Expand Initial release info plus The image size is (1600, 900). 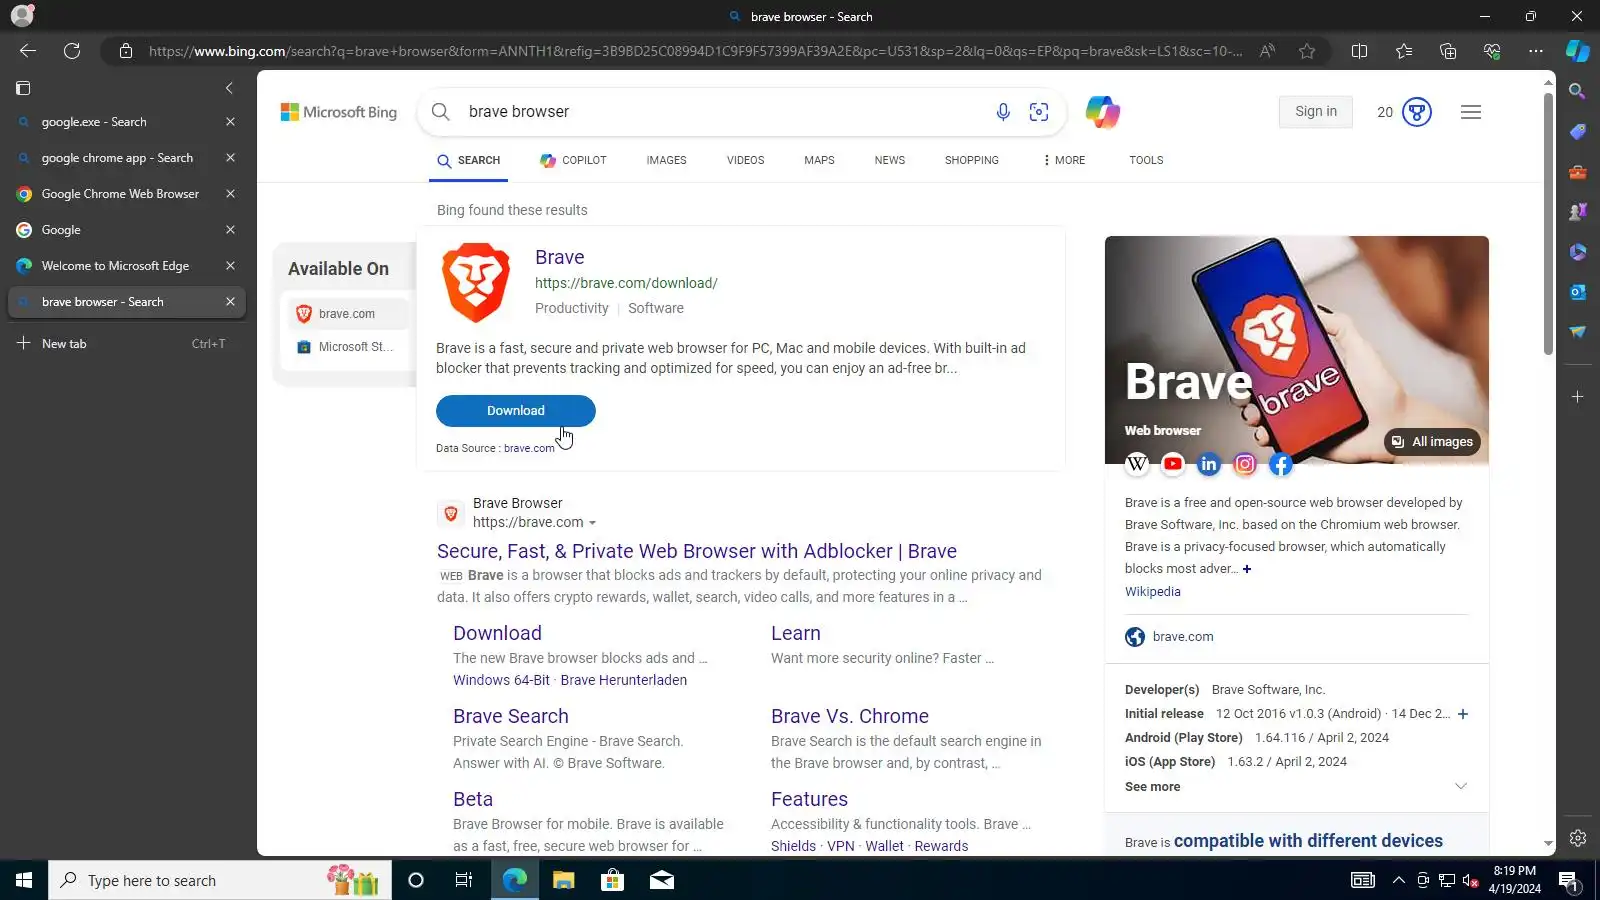click(x=1463, y=714)
